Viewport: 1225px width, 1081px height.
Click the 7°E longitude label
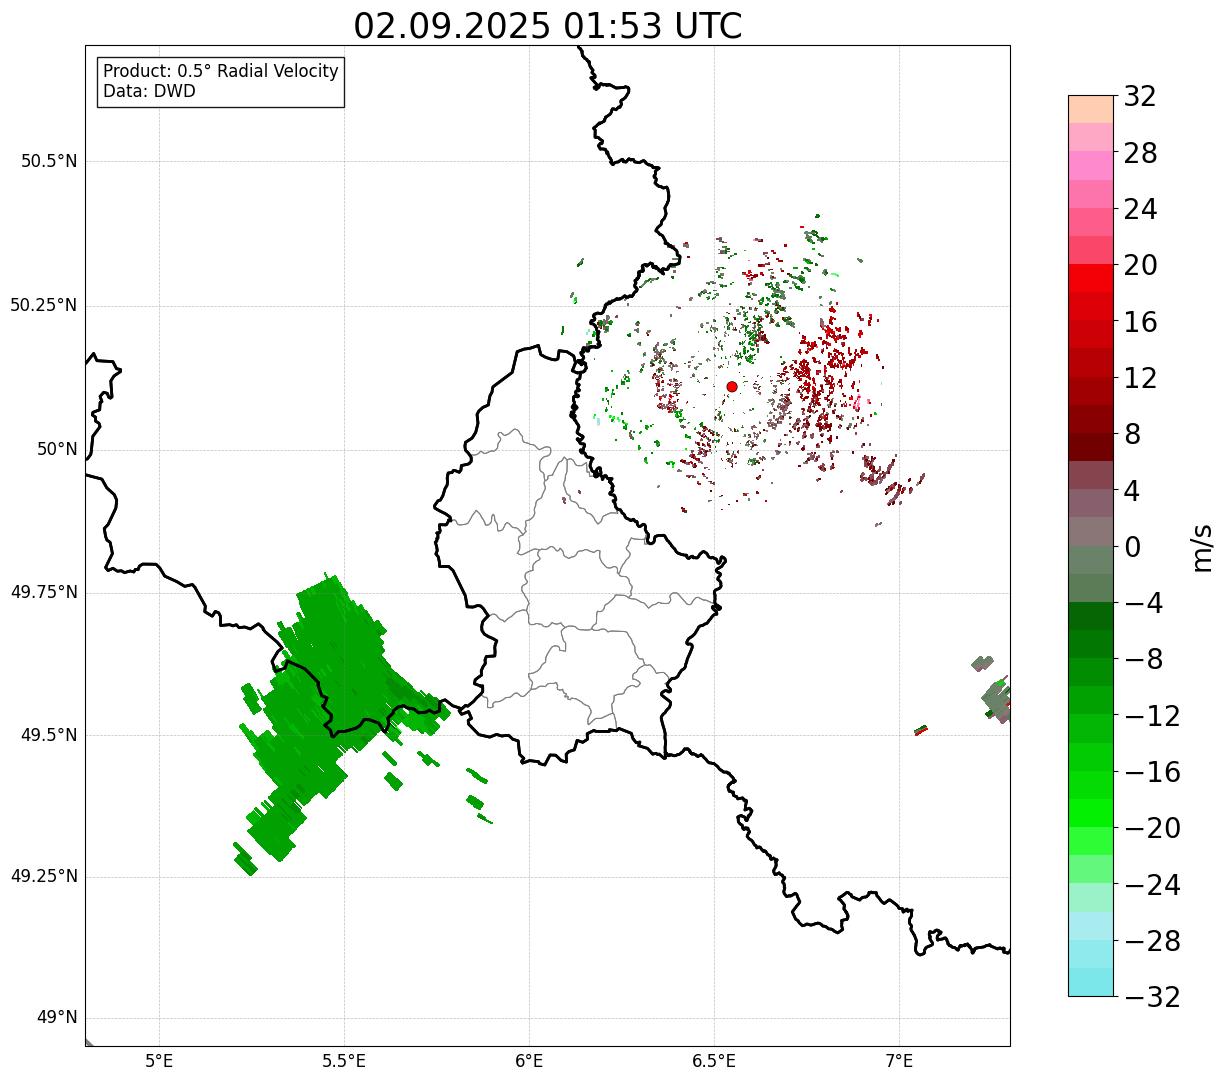pos(899,1062)
